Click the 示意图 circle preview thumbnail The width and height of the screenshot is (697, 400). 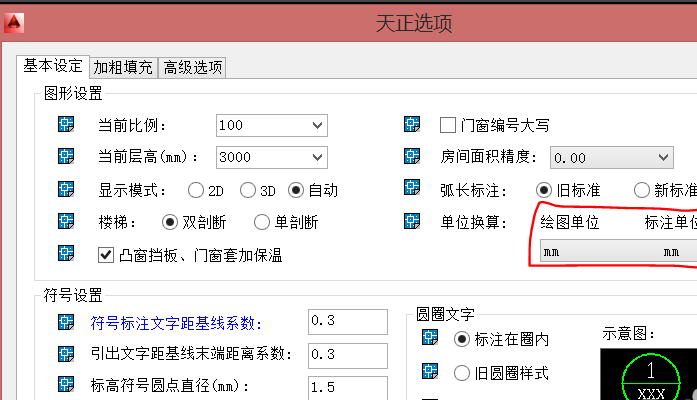pos(649,374)
